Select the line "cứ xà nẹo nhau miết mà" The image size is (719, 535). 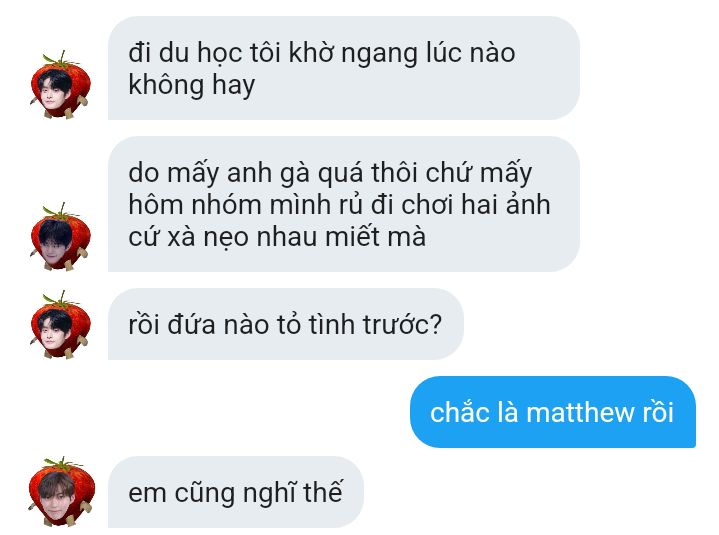[x=277, y=237]
